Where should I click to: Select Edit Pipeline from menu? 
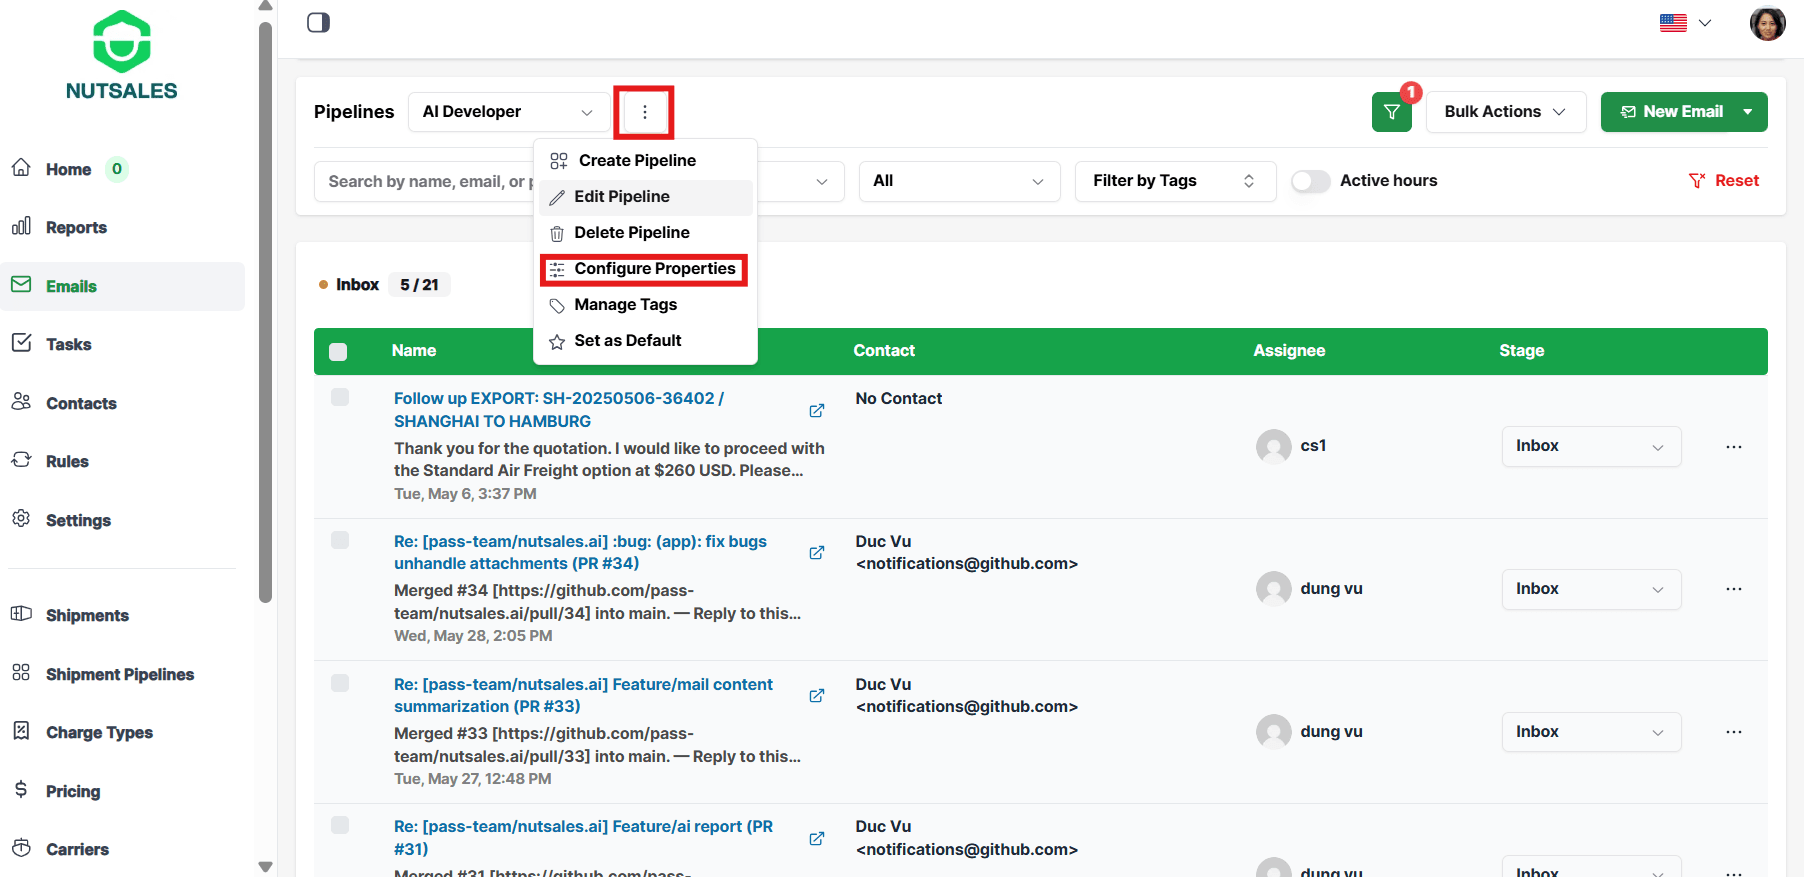click(645, 197)
